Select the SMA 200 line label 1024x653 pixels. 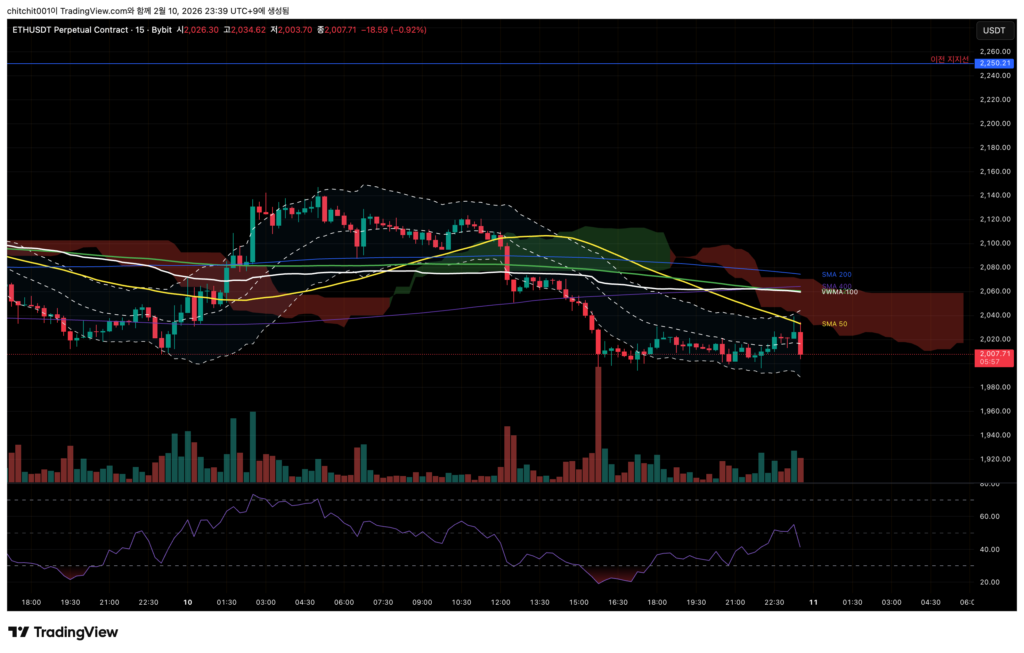836,274
